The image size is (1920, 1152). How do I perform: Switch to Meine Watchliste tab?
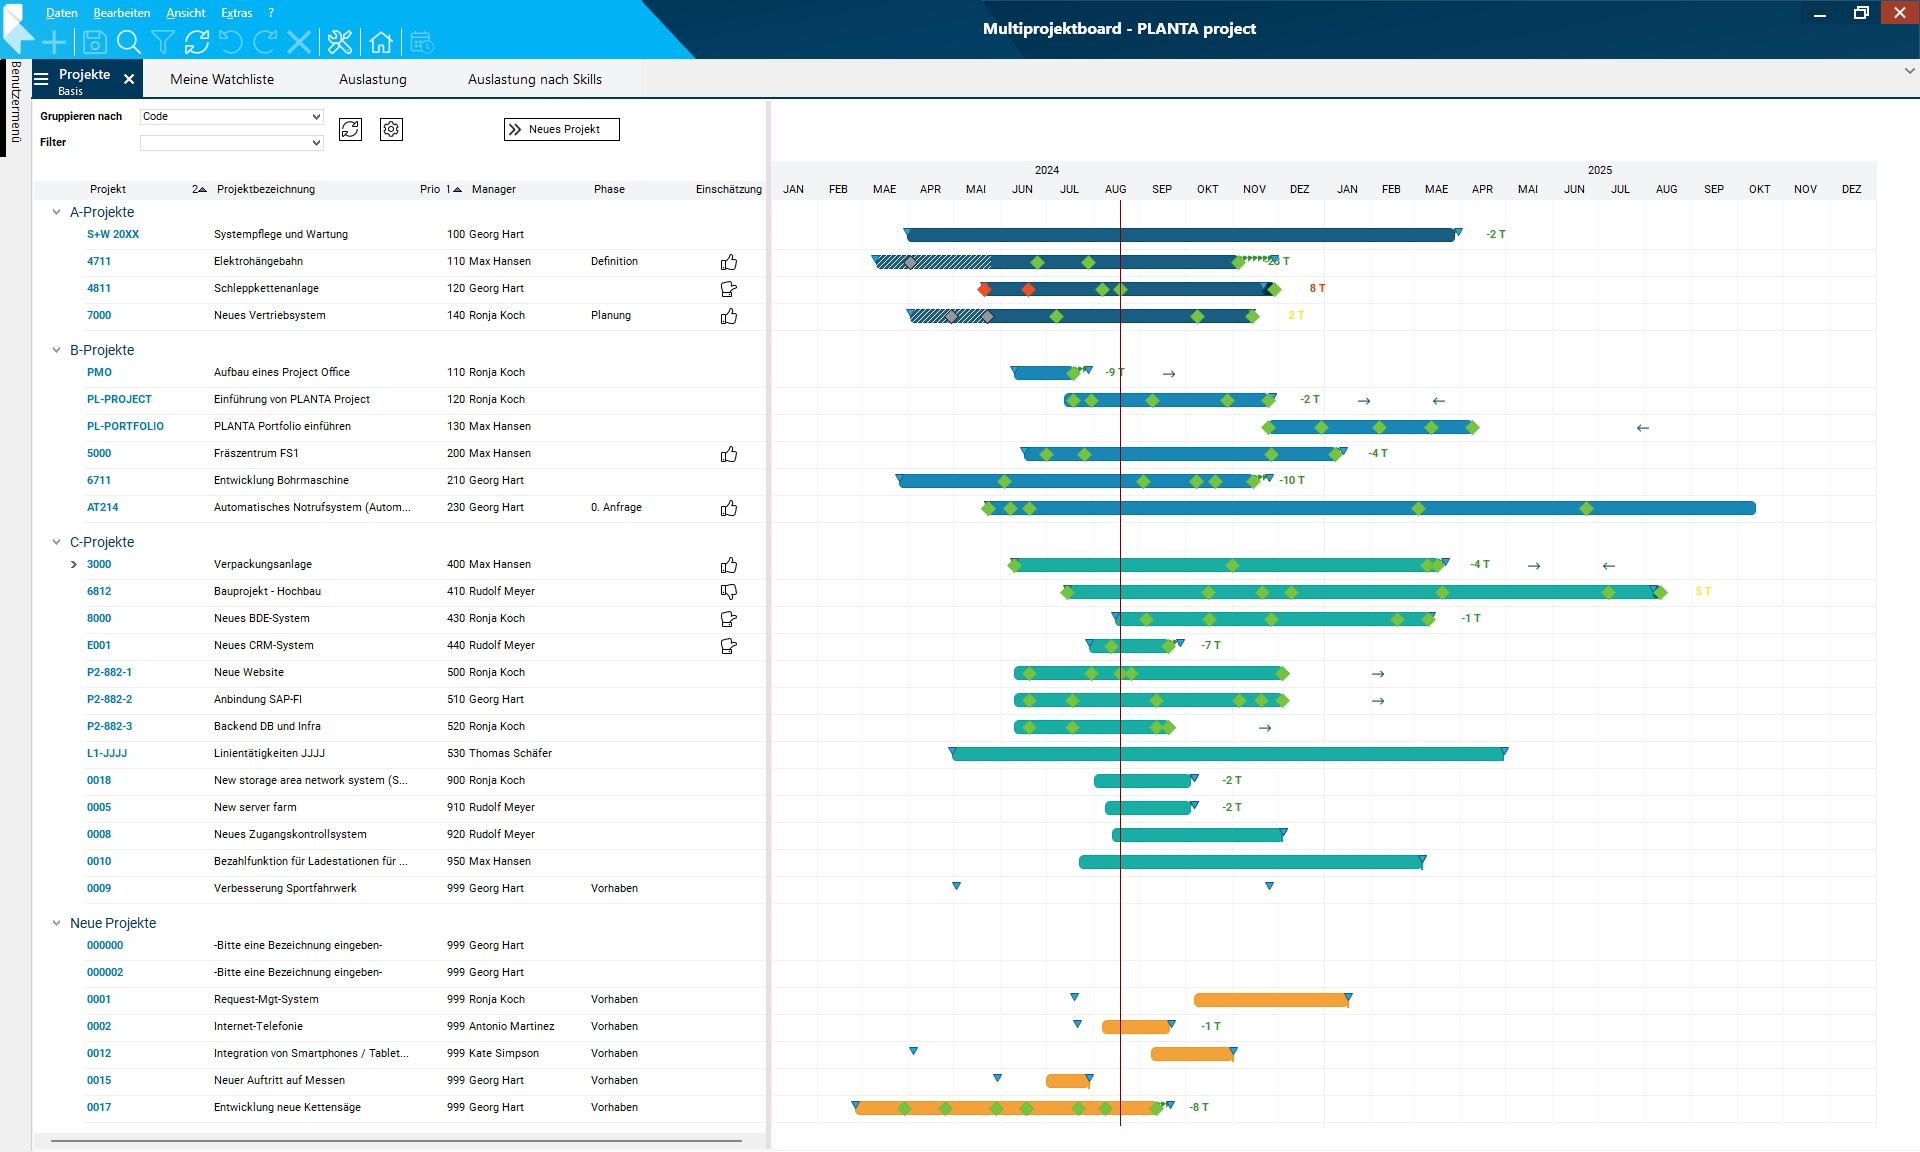point(222,79)
